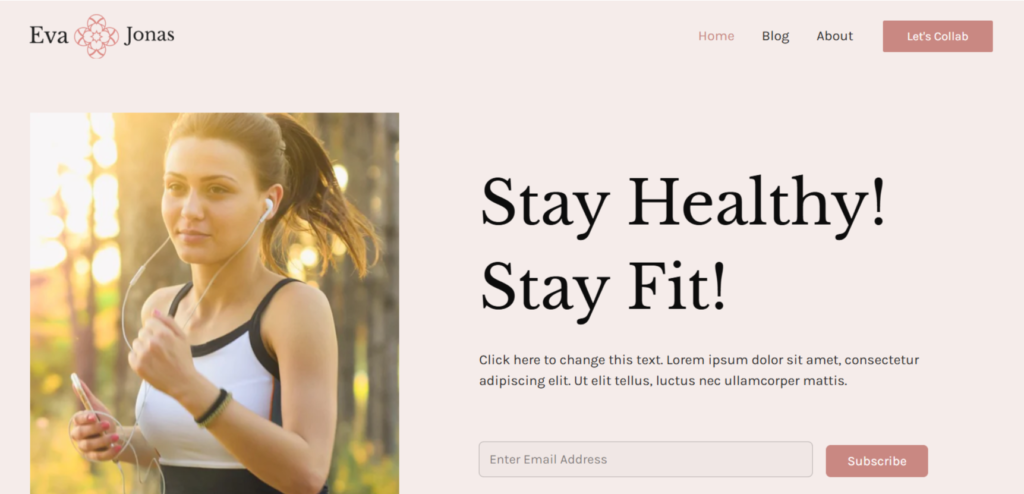
Task: Open the Home menu item
Action: [x=716, y=36]
